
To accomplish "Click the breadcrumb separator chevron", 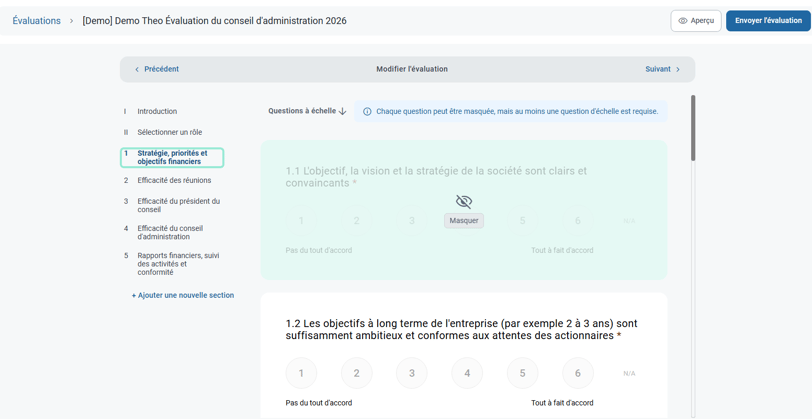I will click(x=71, y=21).
